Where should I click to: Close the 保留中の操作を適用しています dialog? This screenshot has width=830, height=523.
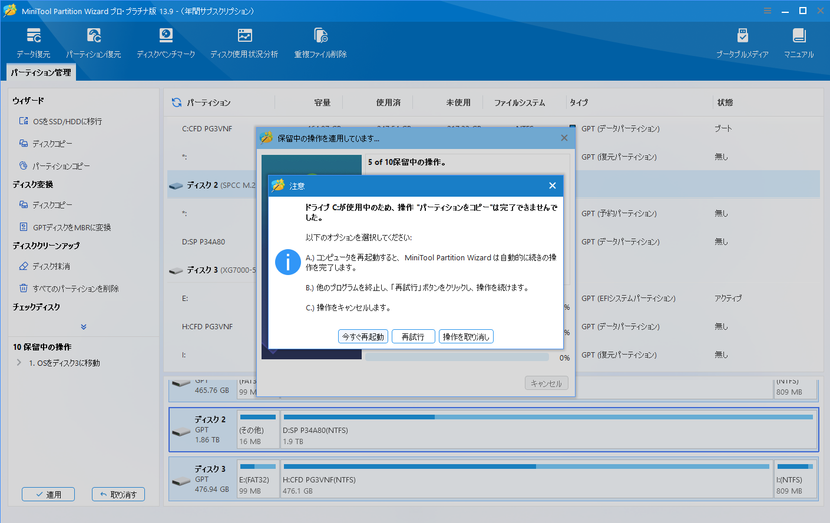point(564,138)
